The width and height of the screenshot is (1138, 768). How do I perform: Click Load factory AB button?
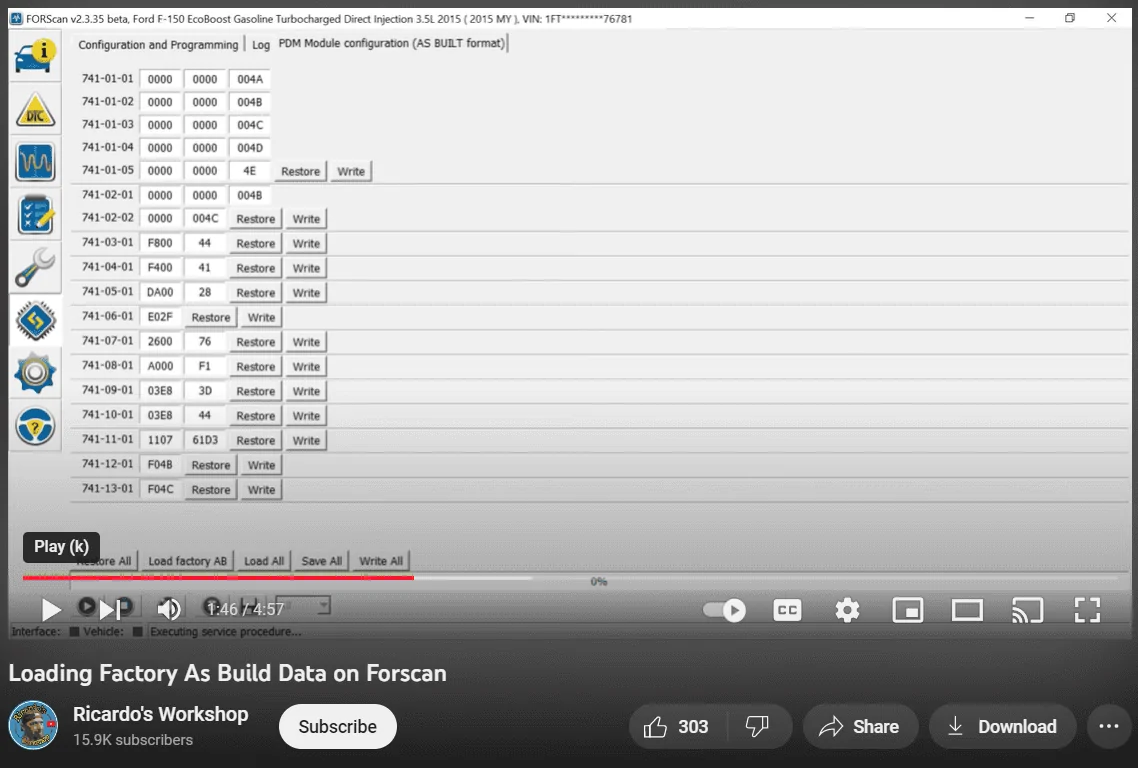(x=187, y=561)
